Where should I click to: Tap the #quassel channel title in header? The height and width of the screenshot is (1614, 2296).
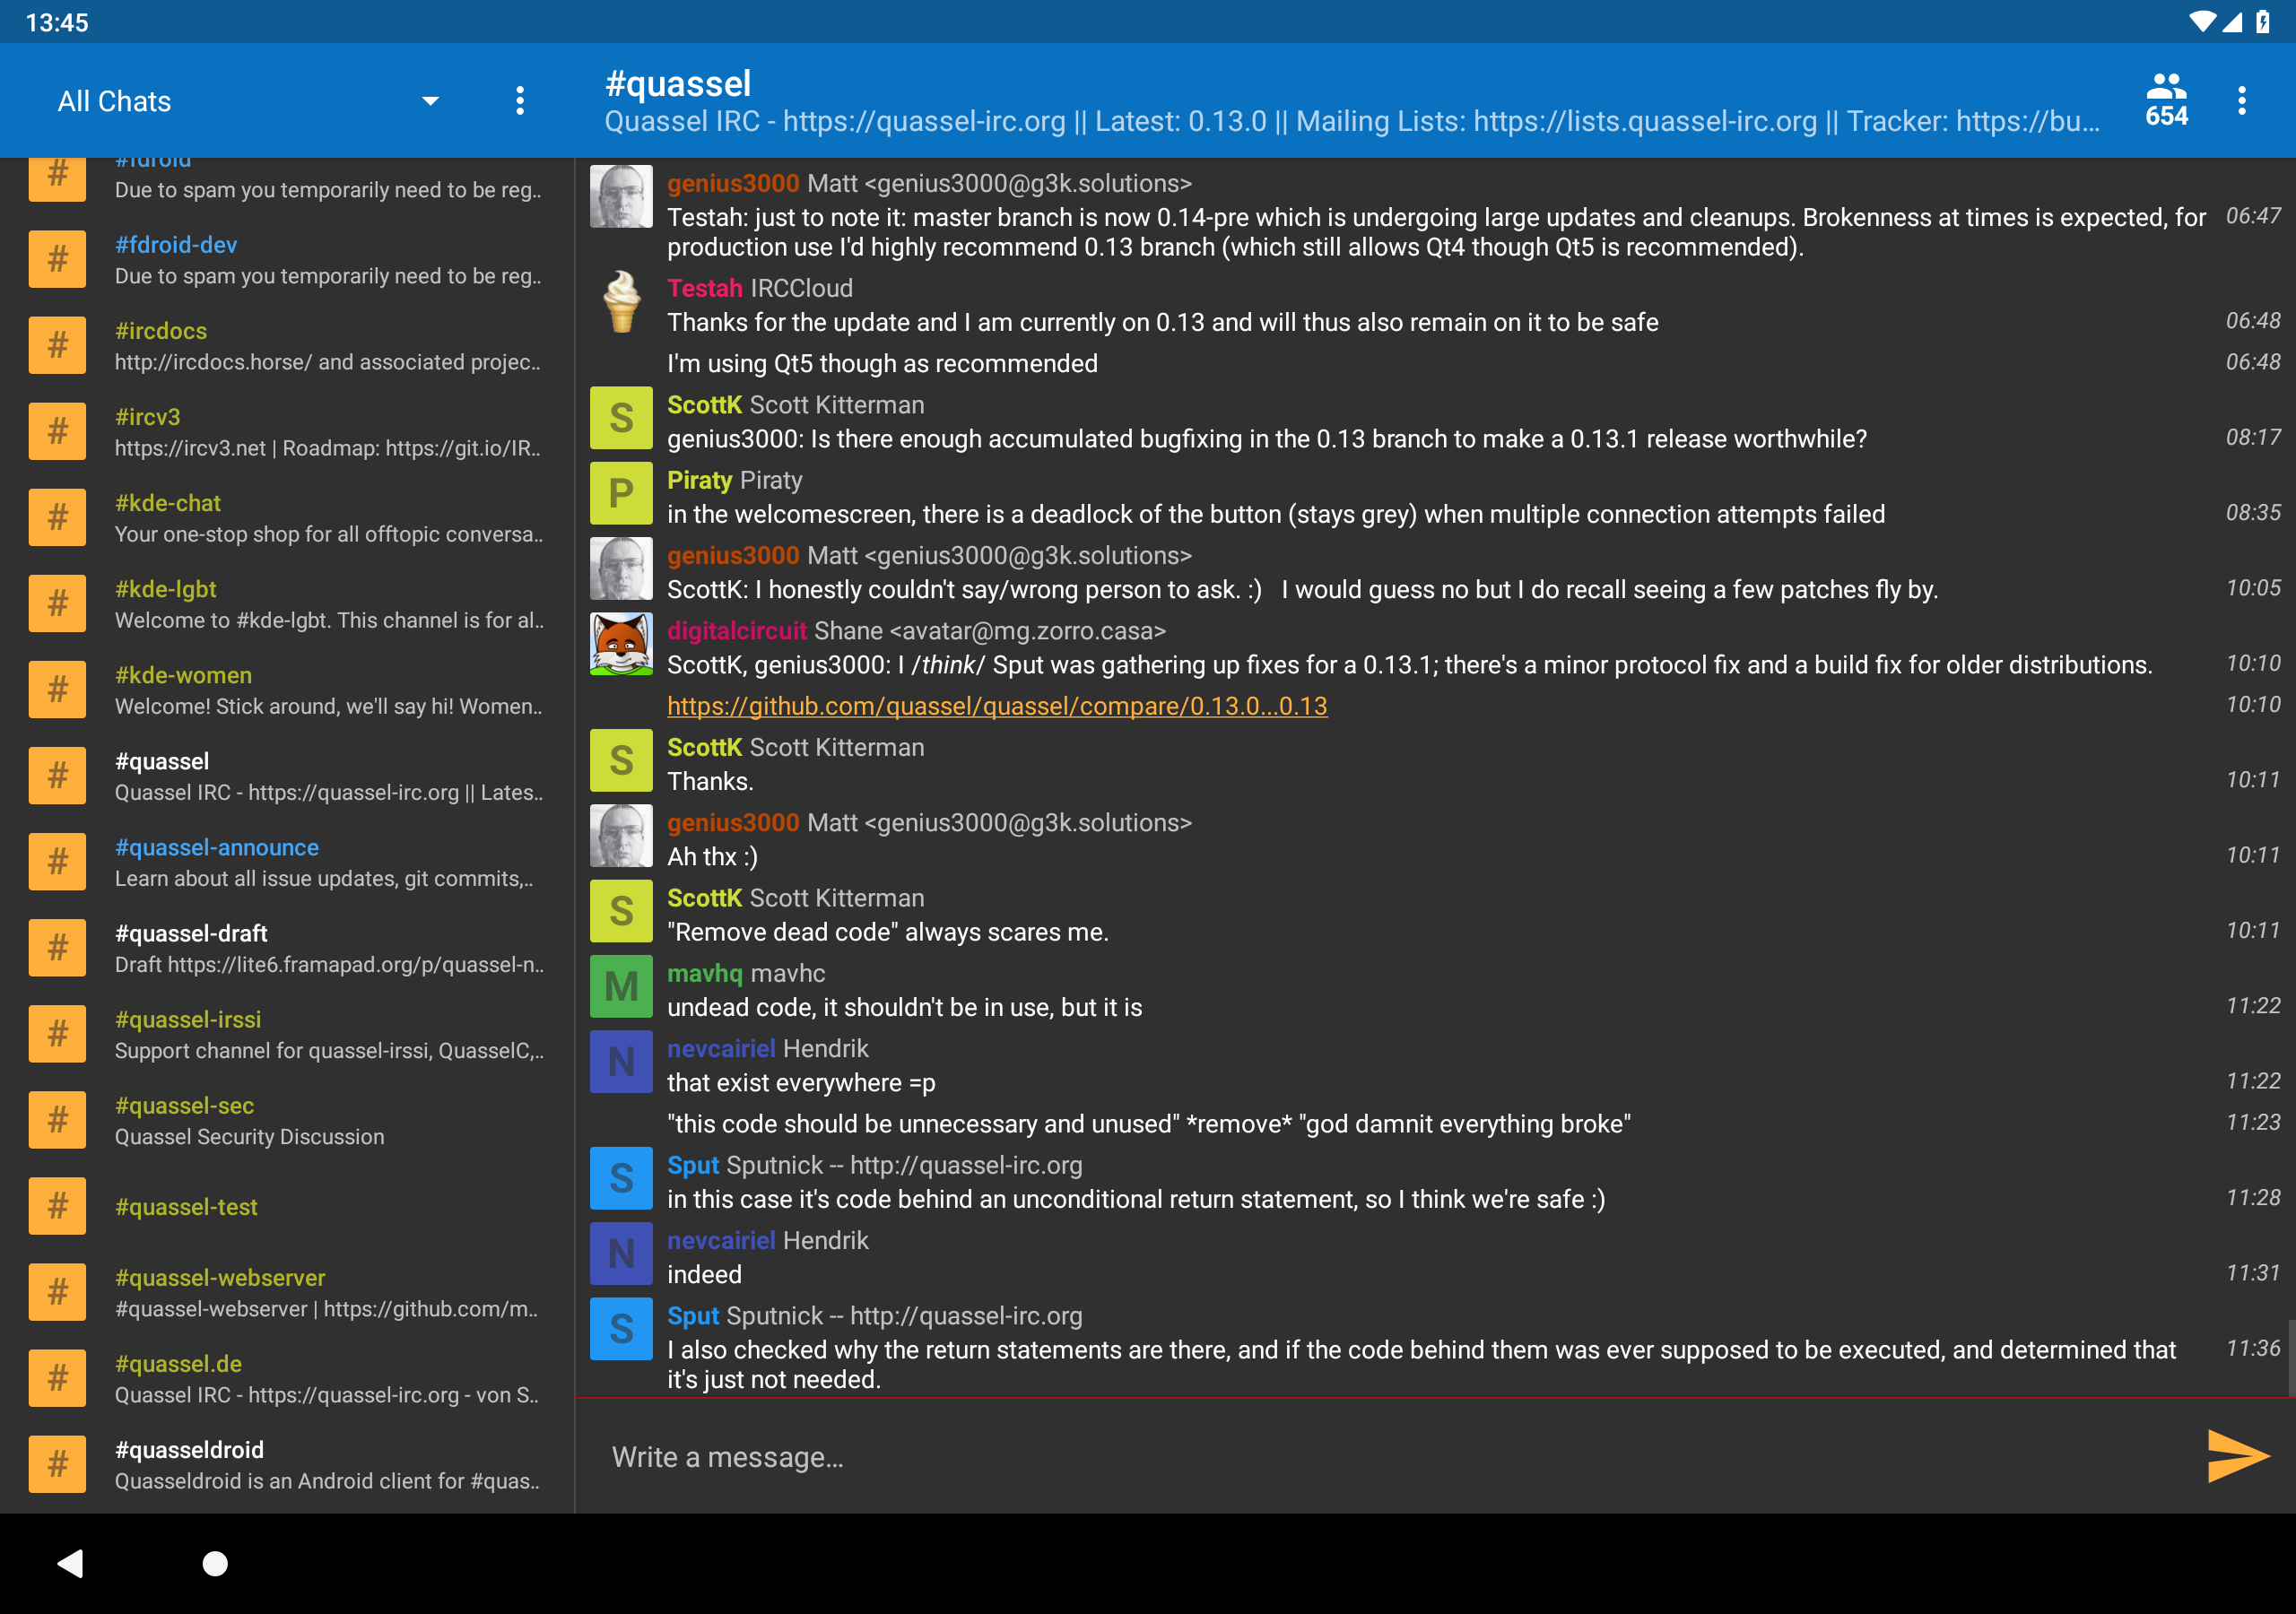click(678, 84)
